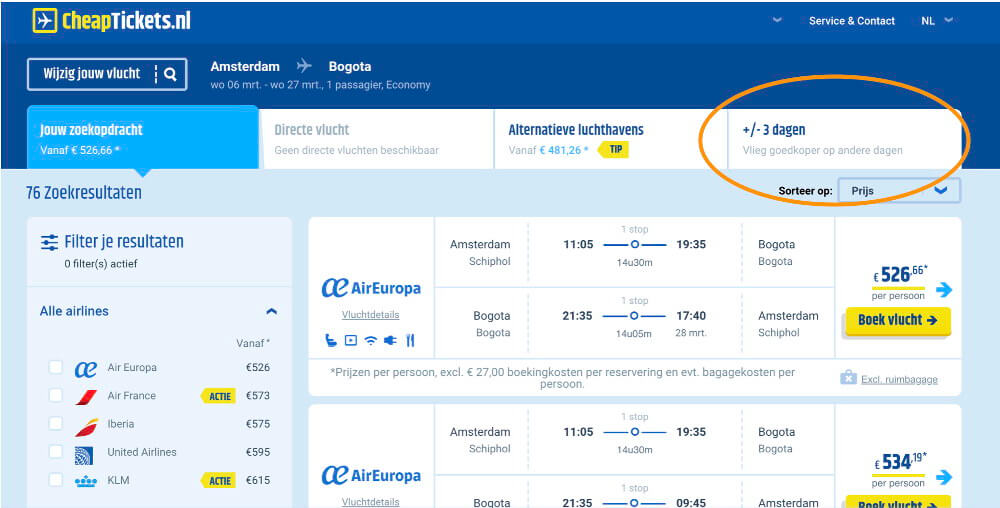Click the seat amenity icon under Vluchtdetails

click(x=330, y=340)
